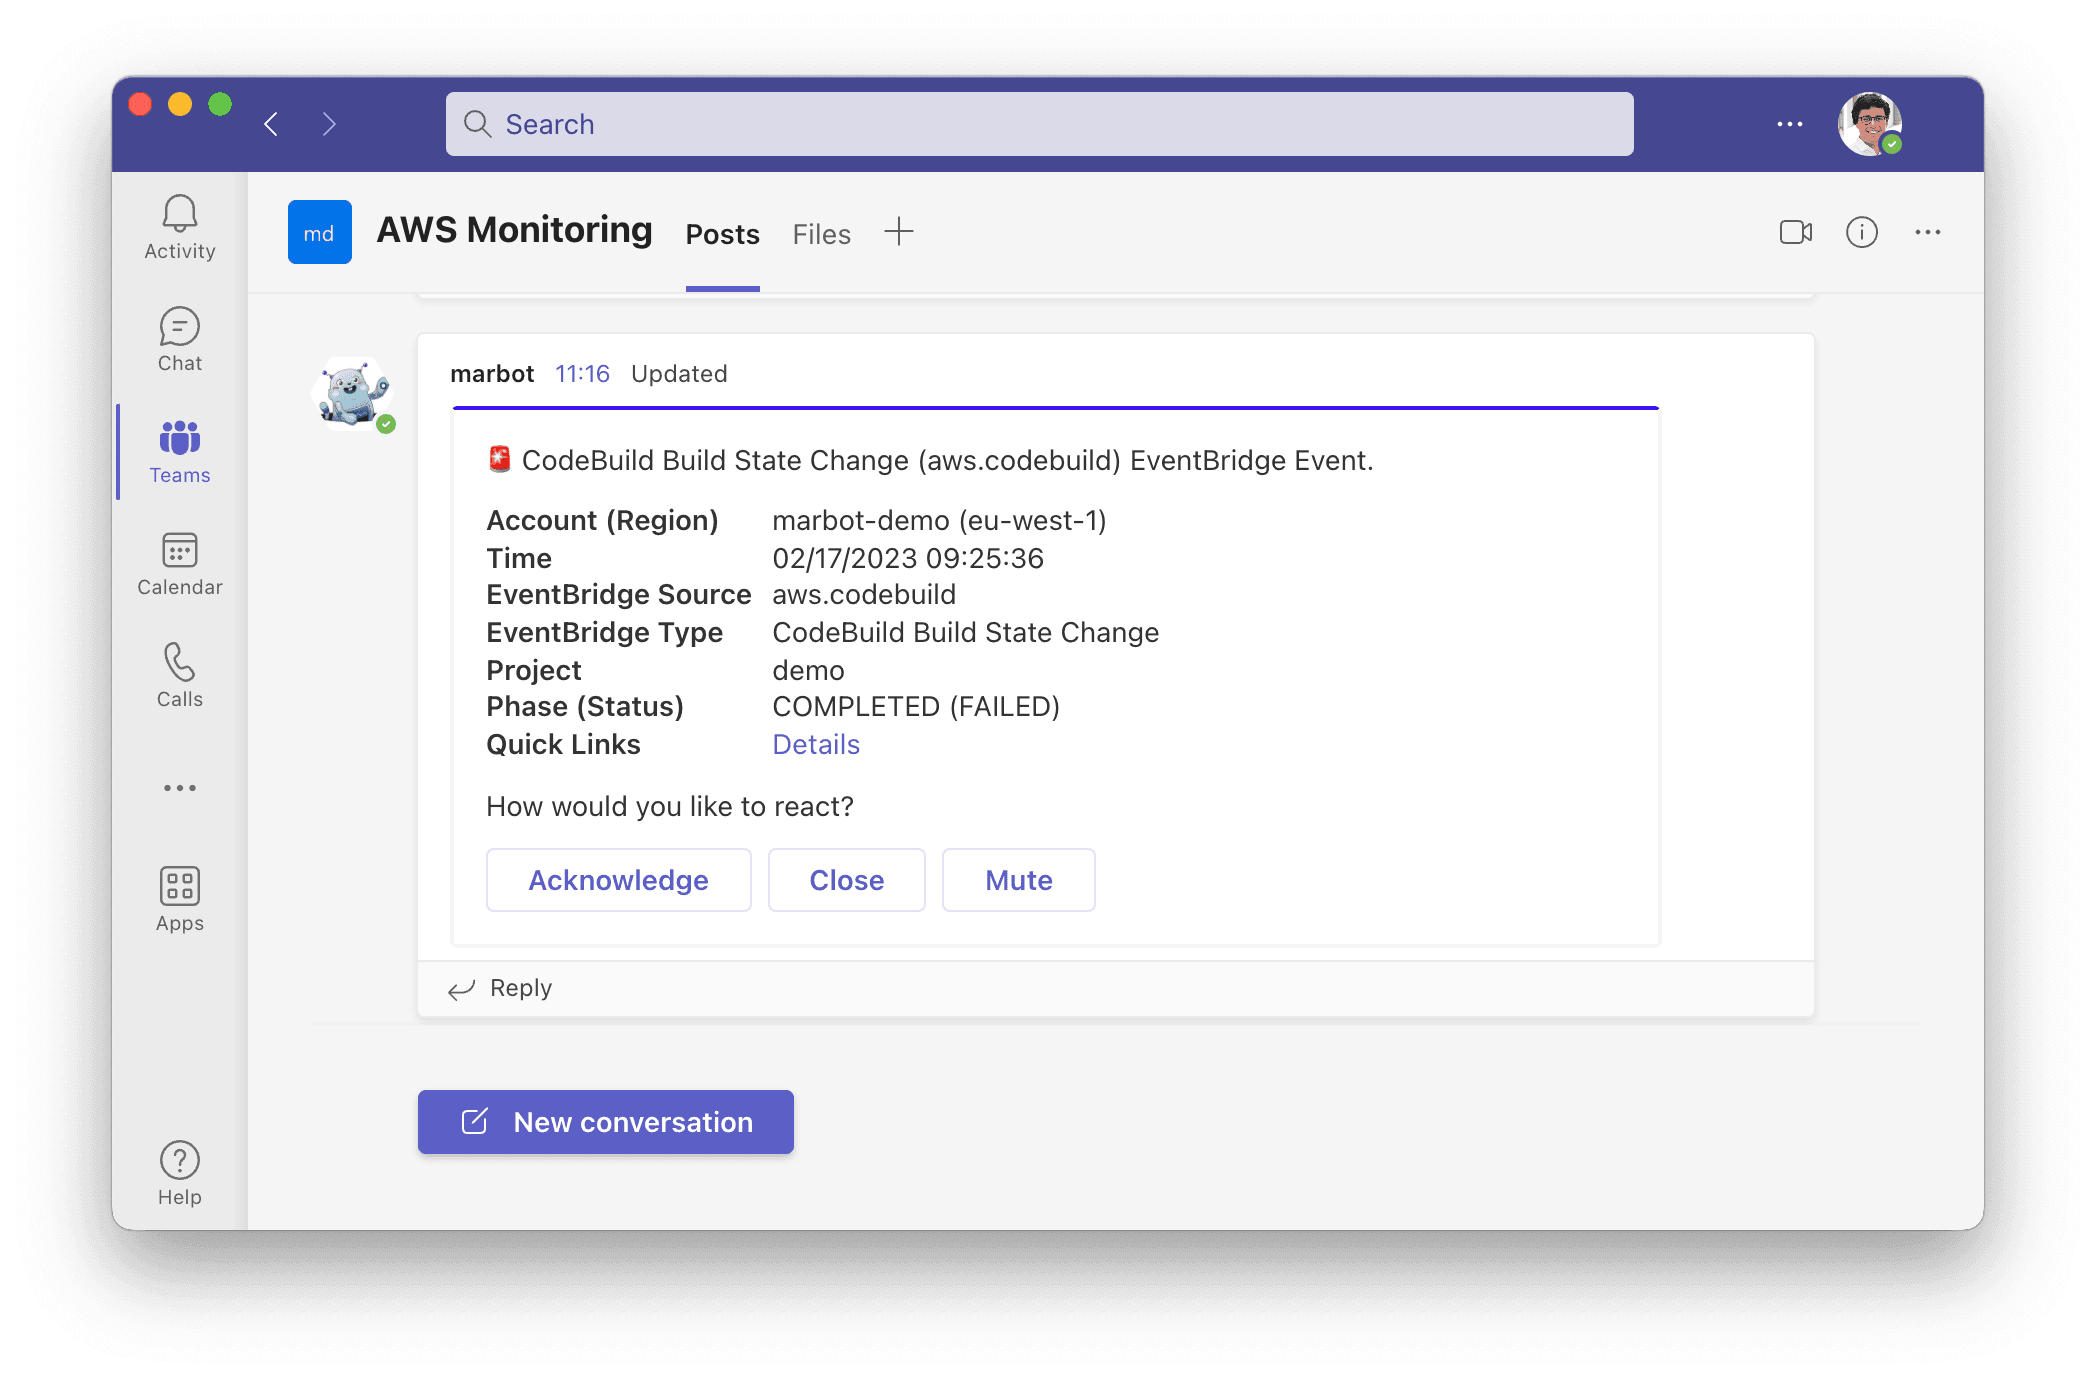The image size is (2096, 1378).
Task: Click the Close alert button
Action: 847,880
